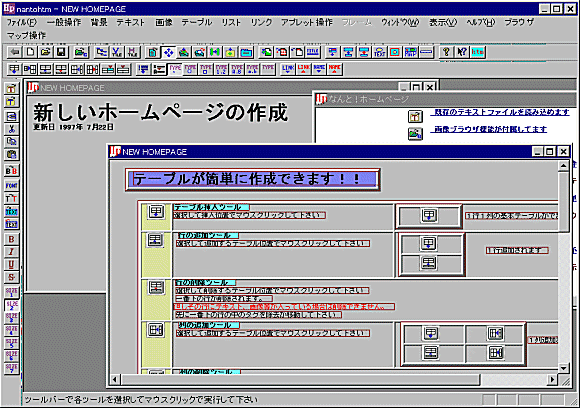Viewport: 580px width, 408px height.
Task: Create a new page with the blank document icon
Action: pyautogui.click(x=30, y=52)
